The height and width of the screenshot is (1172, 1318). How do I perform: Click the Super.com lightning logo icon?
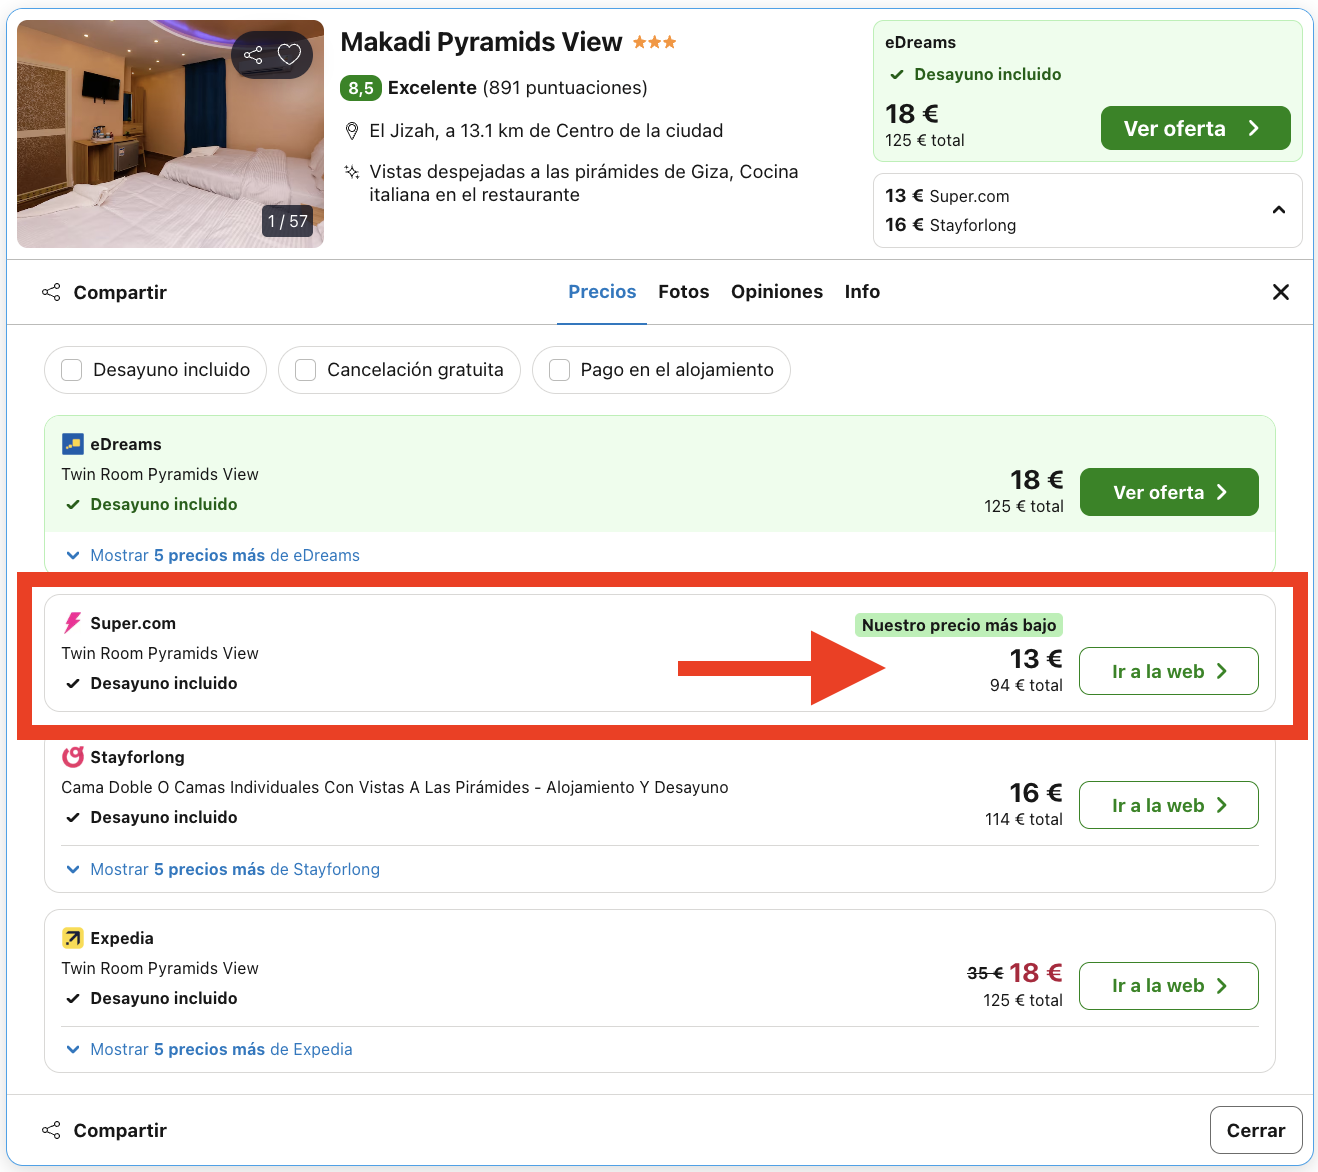(72, 623)
